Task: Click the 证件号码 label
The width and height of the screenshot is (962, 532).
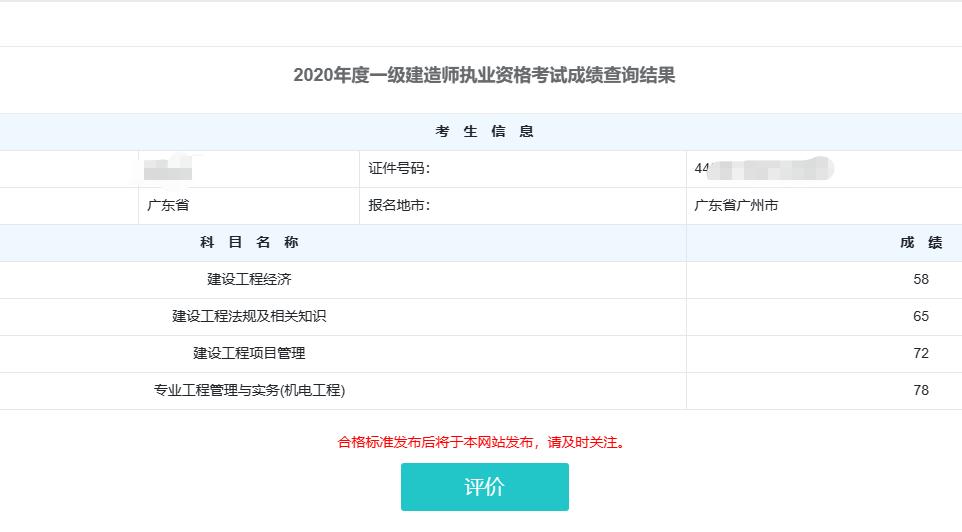Action: (399, 169)
